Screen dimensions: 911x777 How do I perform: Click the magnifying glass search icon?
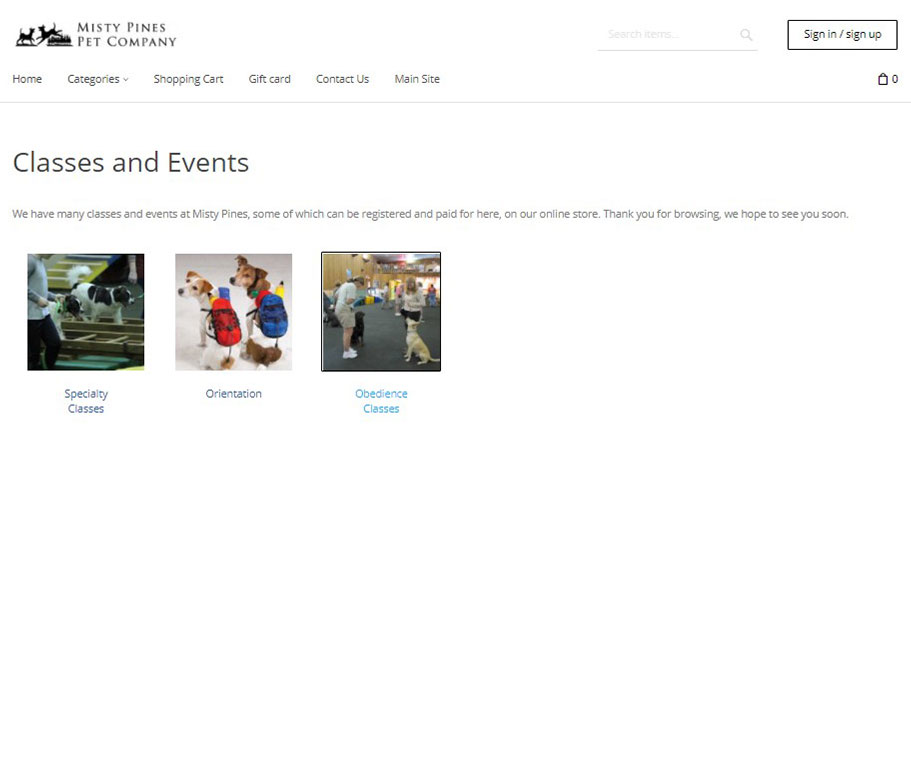[746, 35]
